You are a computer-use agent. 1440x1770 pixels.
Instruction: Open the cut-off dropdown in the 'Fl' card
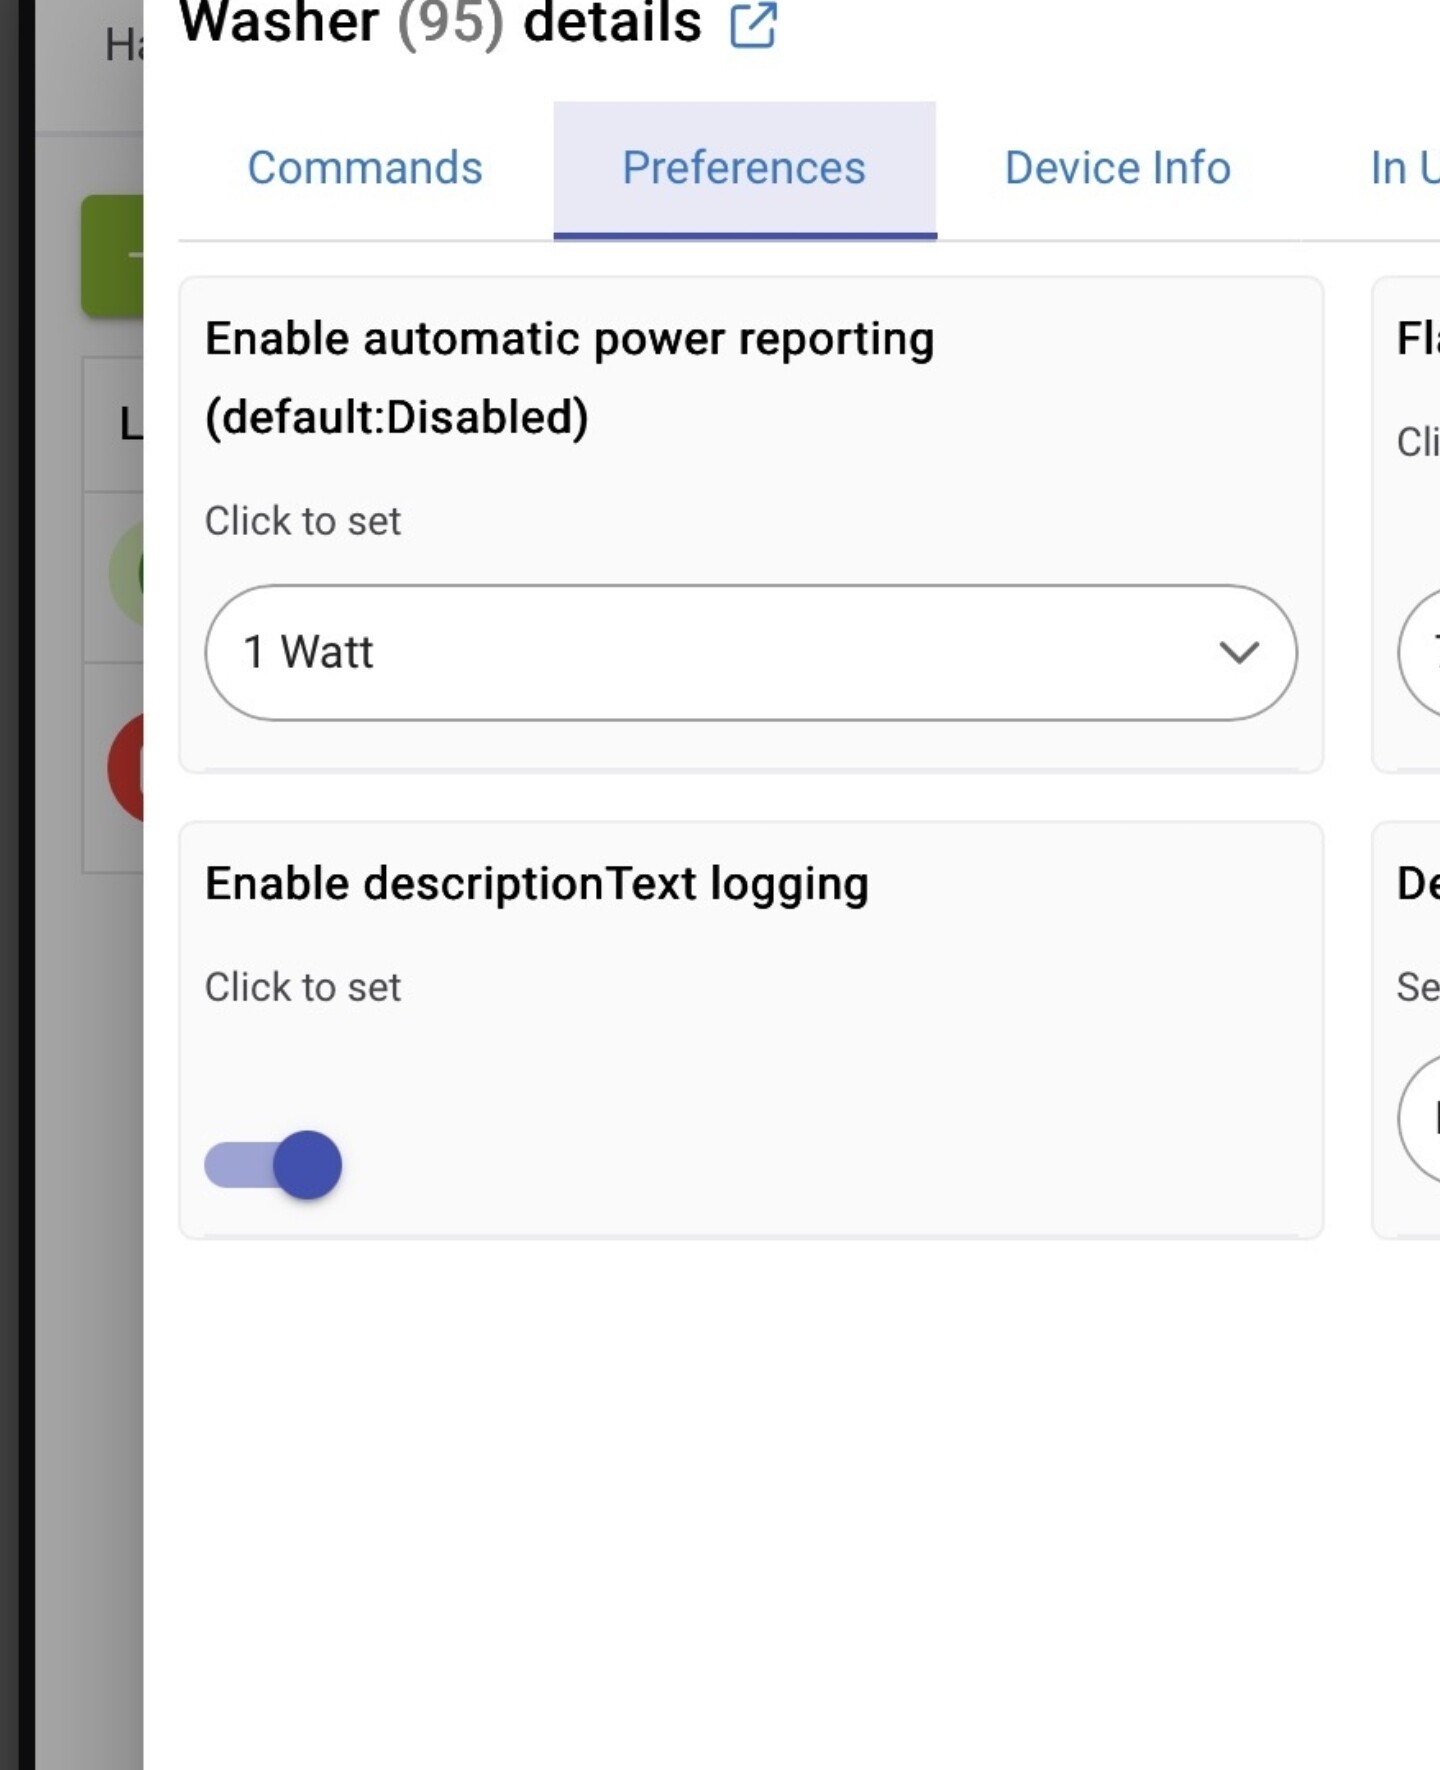tap(1420, 652)
